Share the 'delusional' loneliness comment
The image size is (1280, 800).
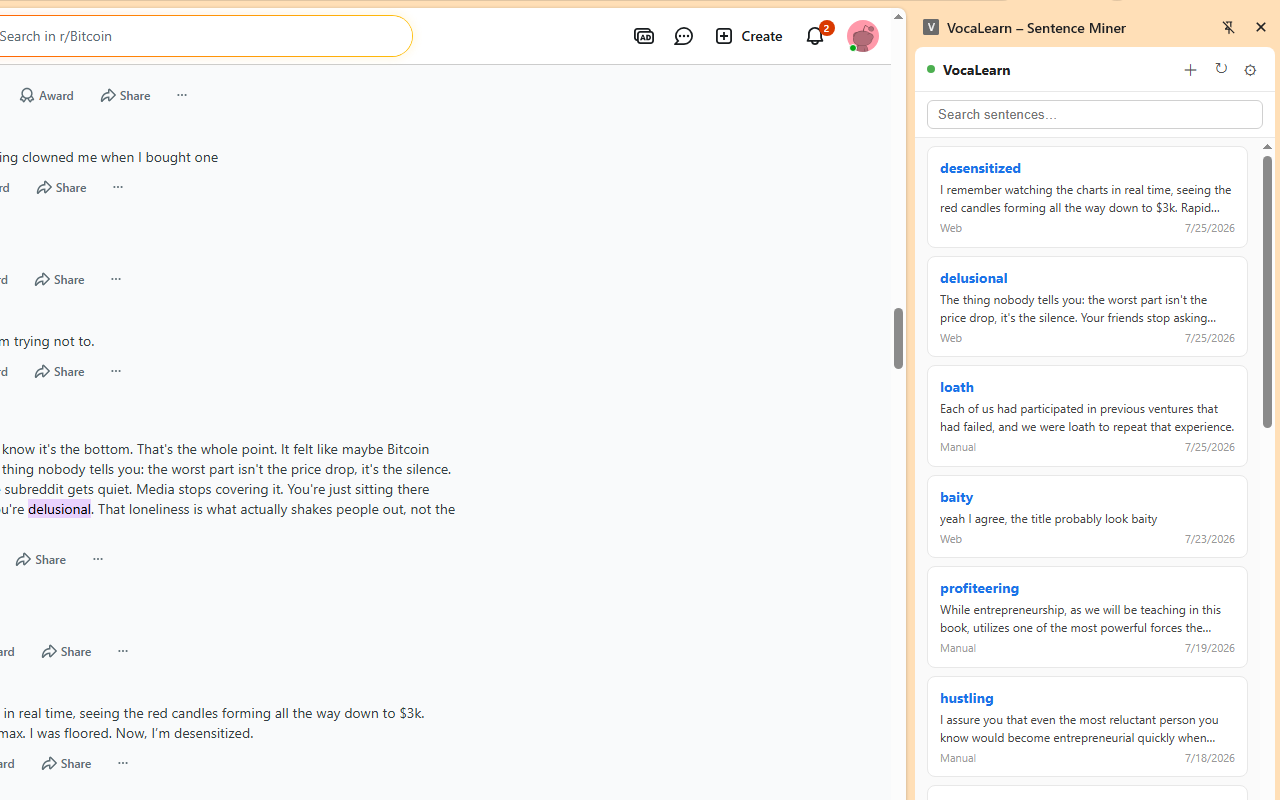(x=42, y=559)
